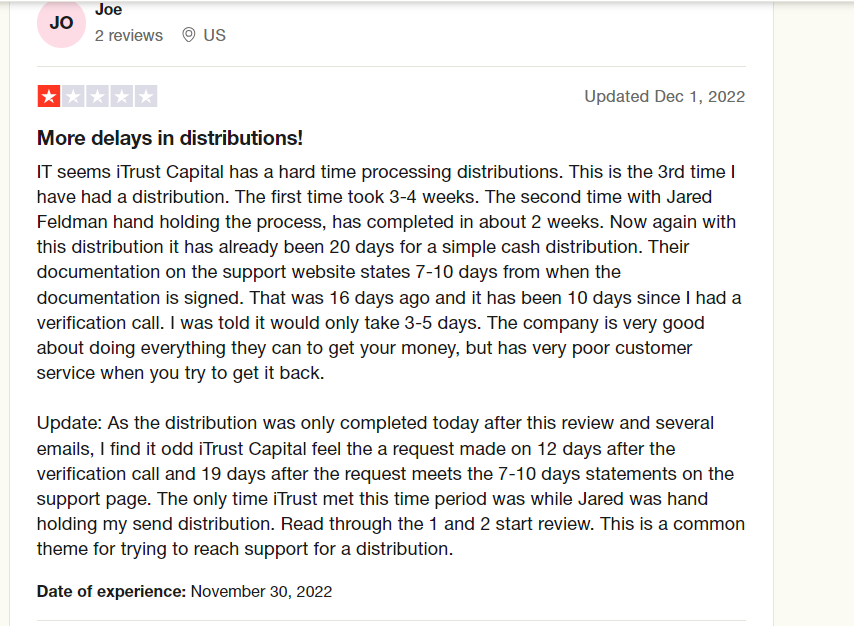Open the 'More delays in distributions!' review title
The height and width of the screenshot is (626, 854).
(x=169, y=138)
